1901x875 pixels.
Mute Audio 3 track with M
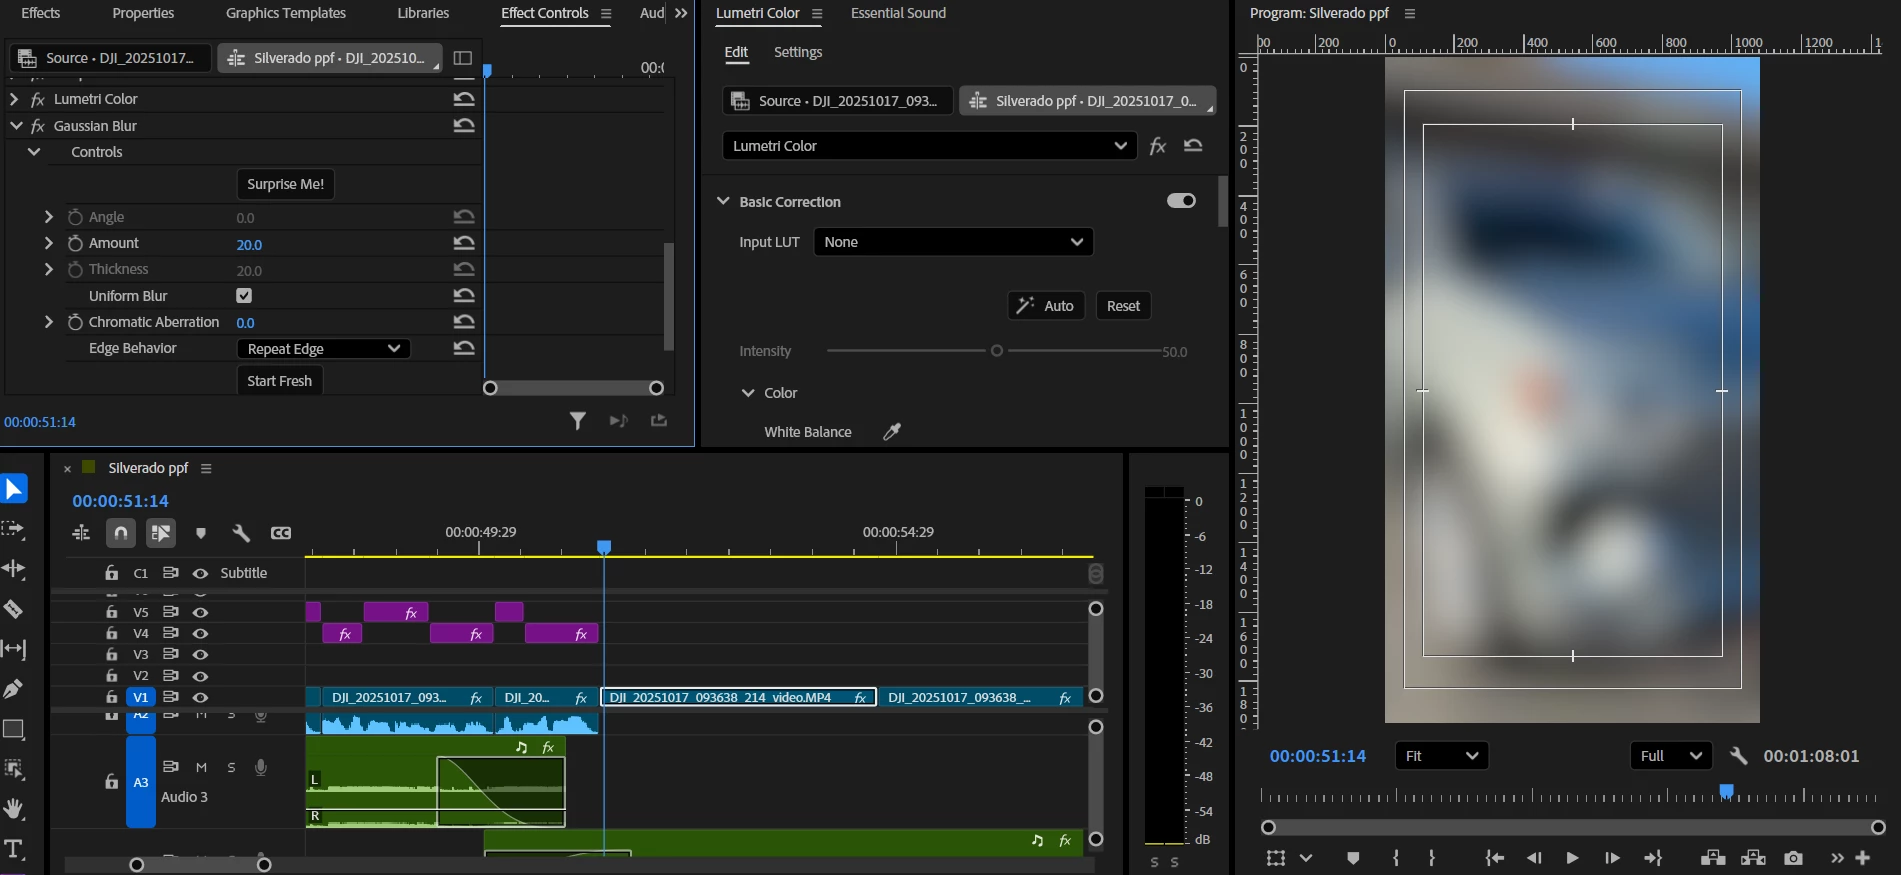pos(201,767)
